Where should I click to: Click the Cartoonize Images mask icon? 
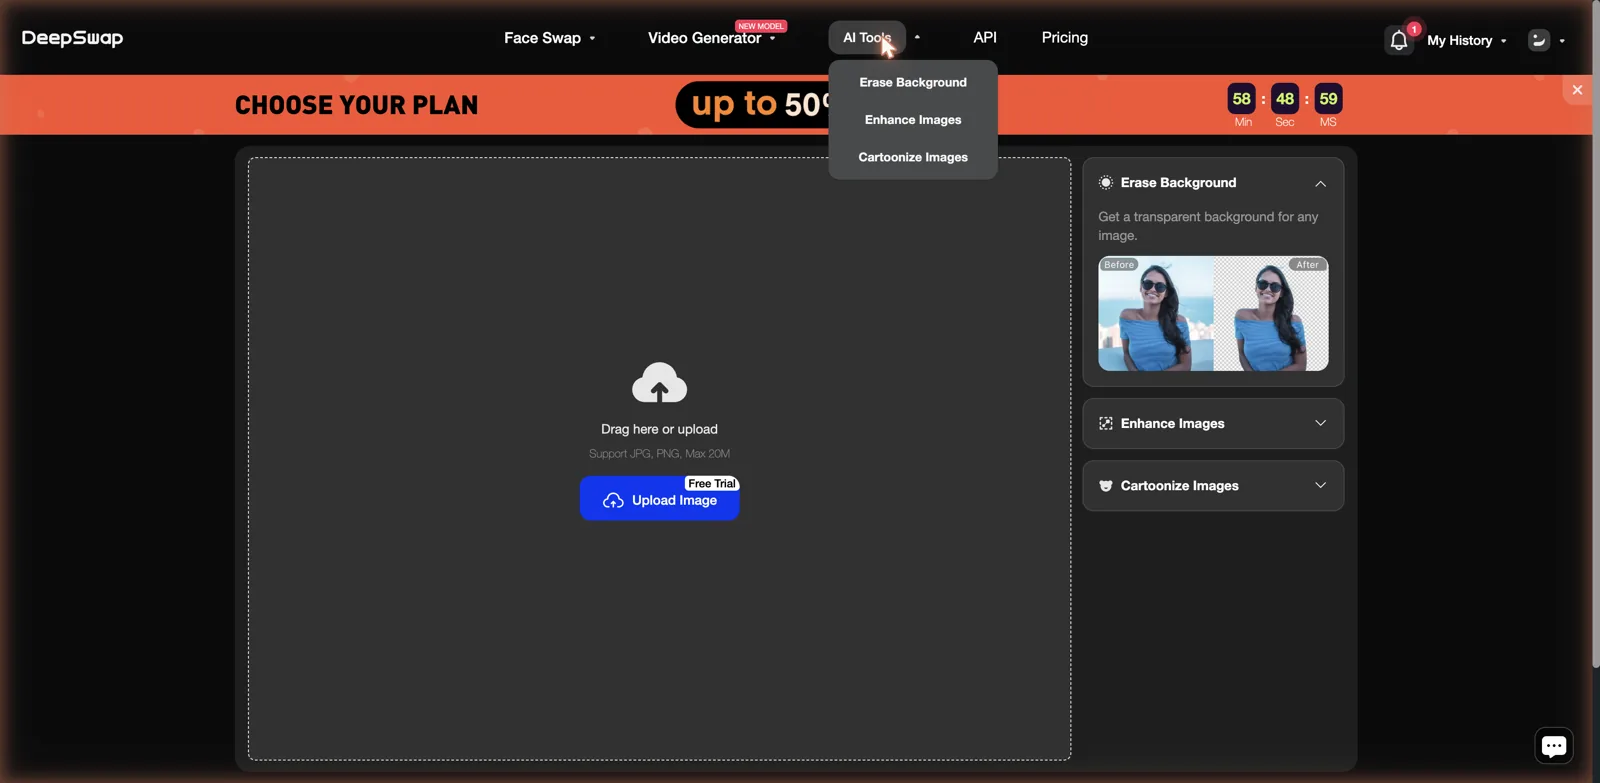point(1106,486)
